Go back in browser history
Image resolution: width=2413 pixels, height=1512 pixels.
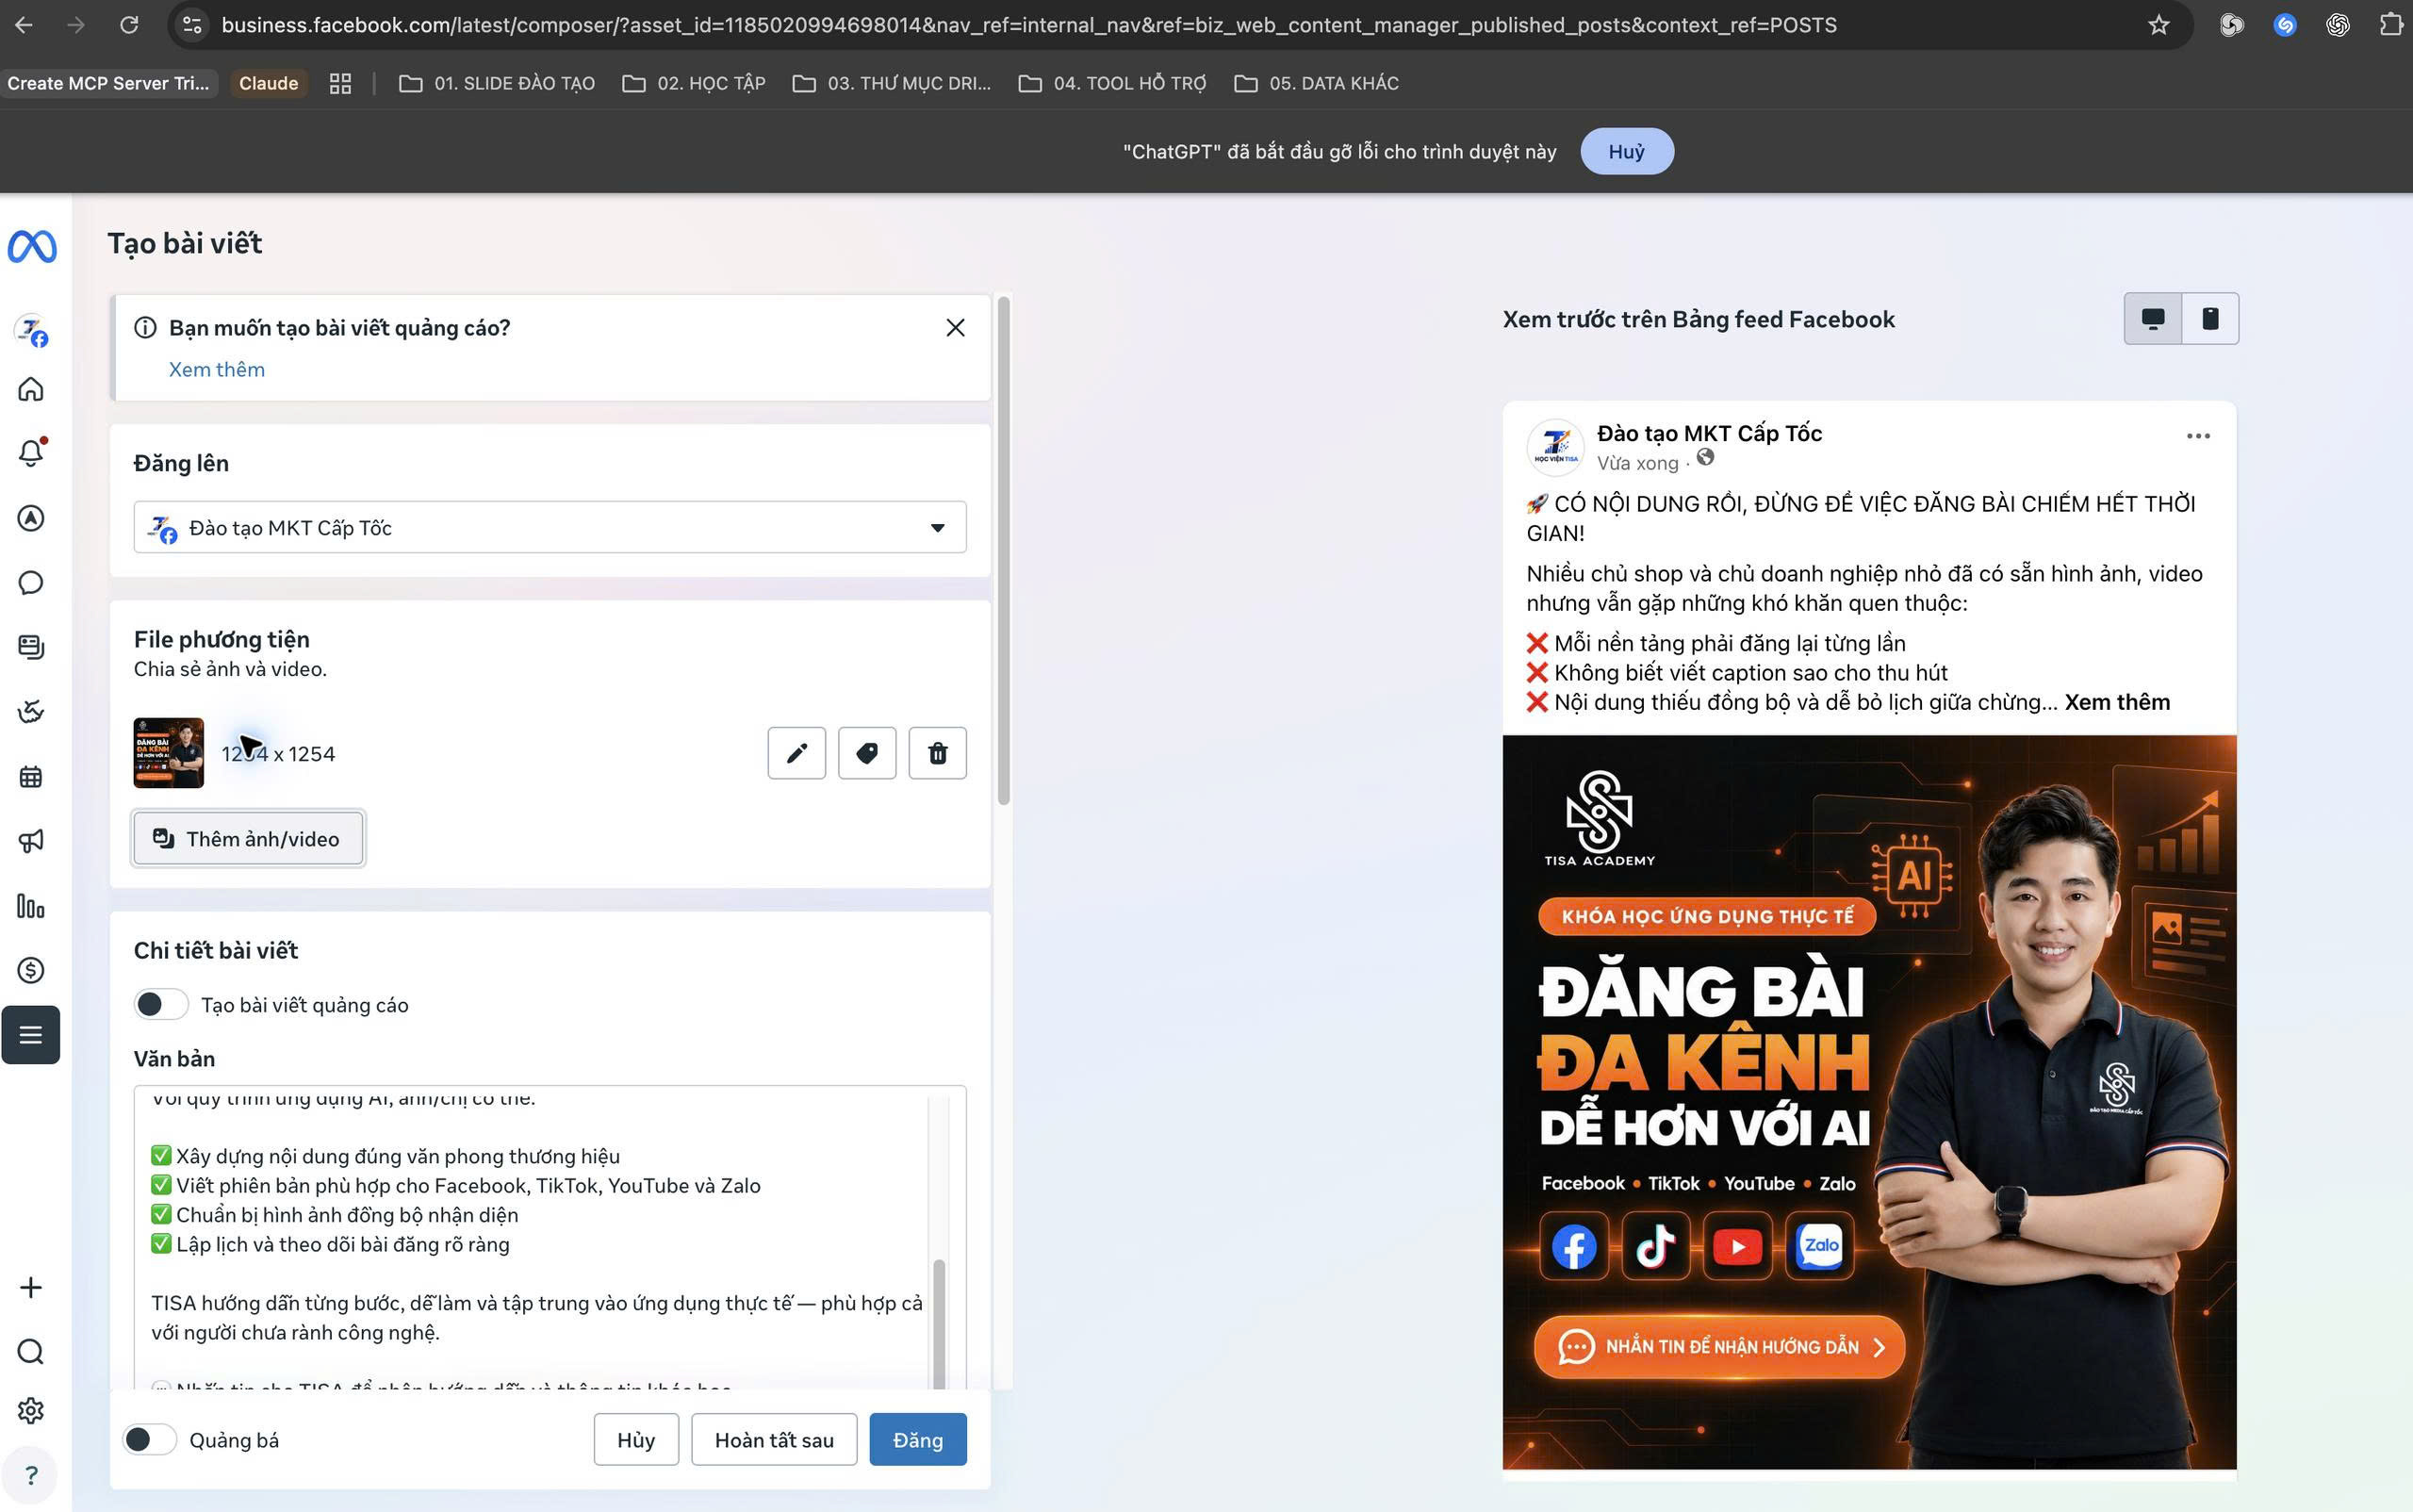[x=24, y=25]
